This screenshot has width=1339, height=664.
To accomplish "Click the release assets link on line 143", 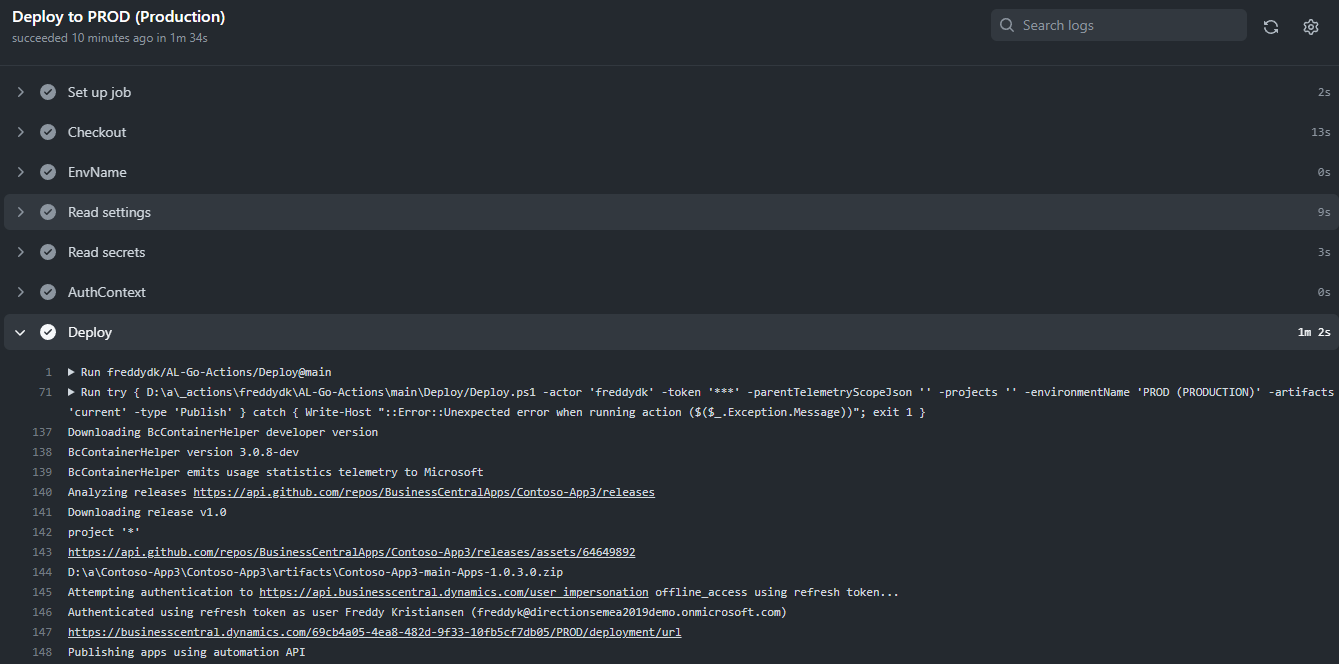I will (x=352, y=551).
